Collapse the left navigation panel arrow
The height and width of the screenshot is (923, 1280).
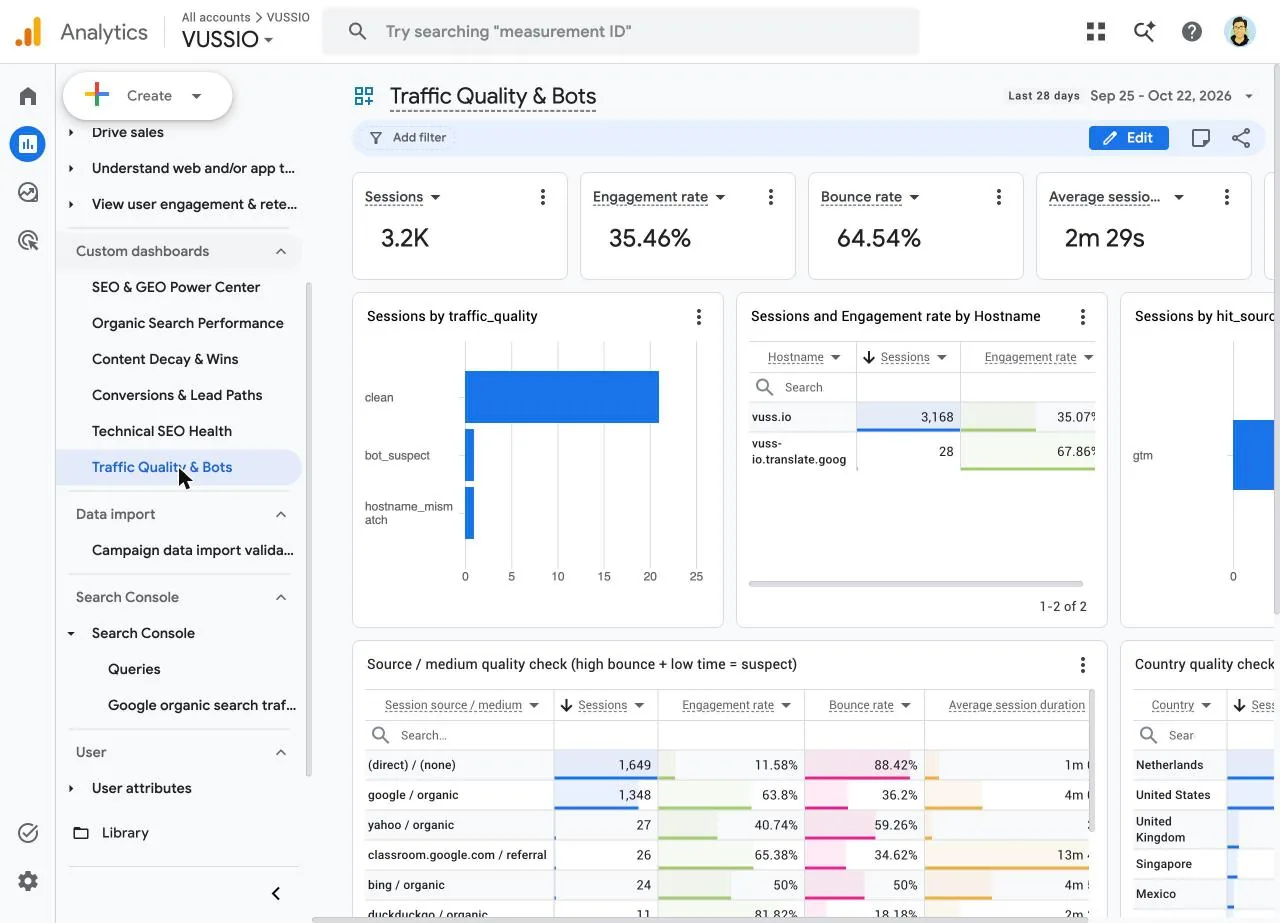[x=276, y=893]
